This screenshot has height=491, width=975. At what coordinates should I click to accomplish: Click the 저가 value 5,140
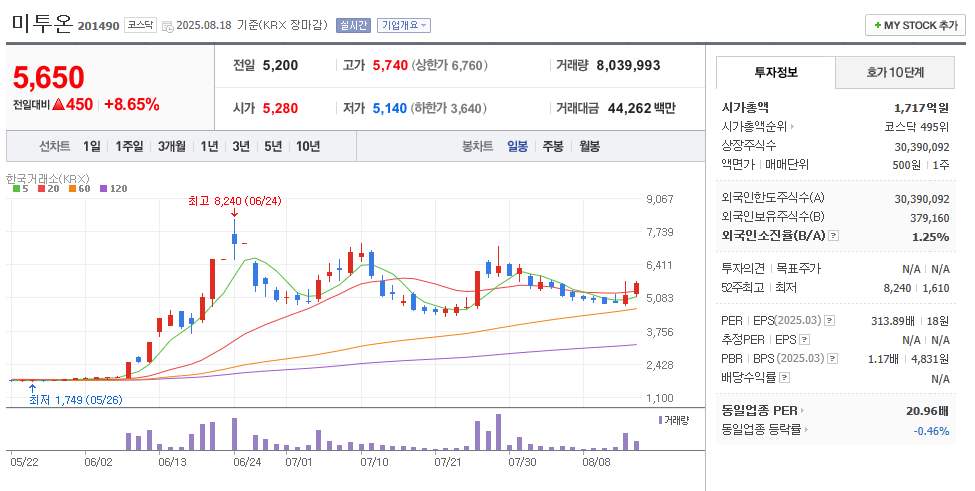390,108
